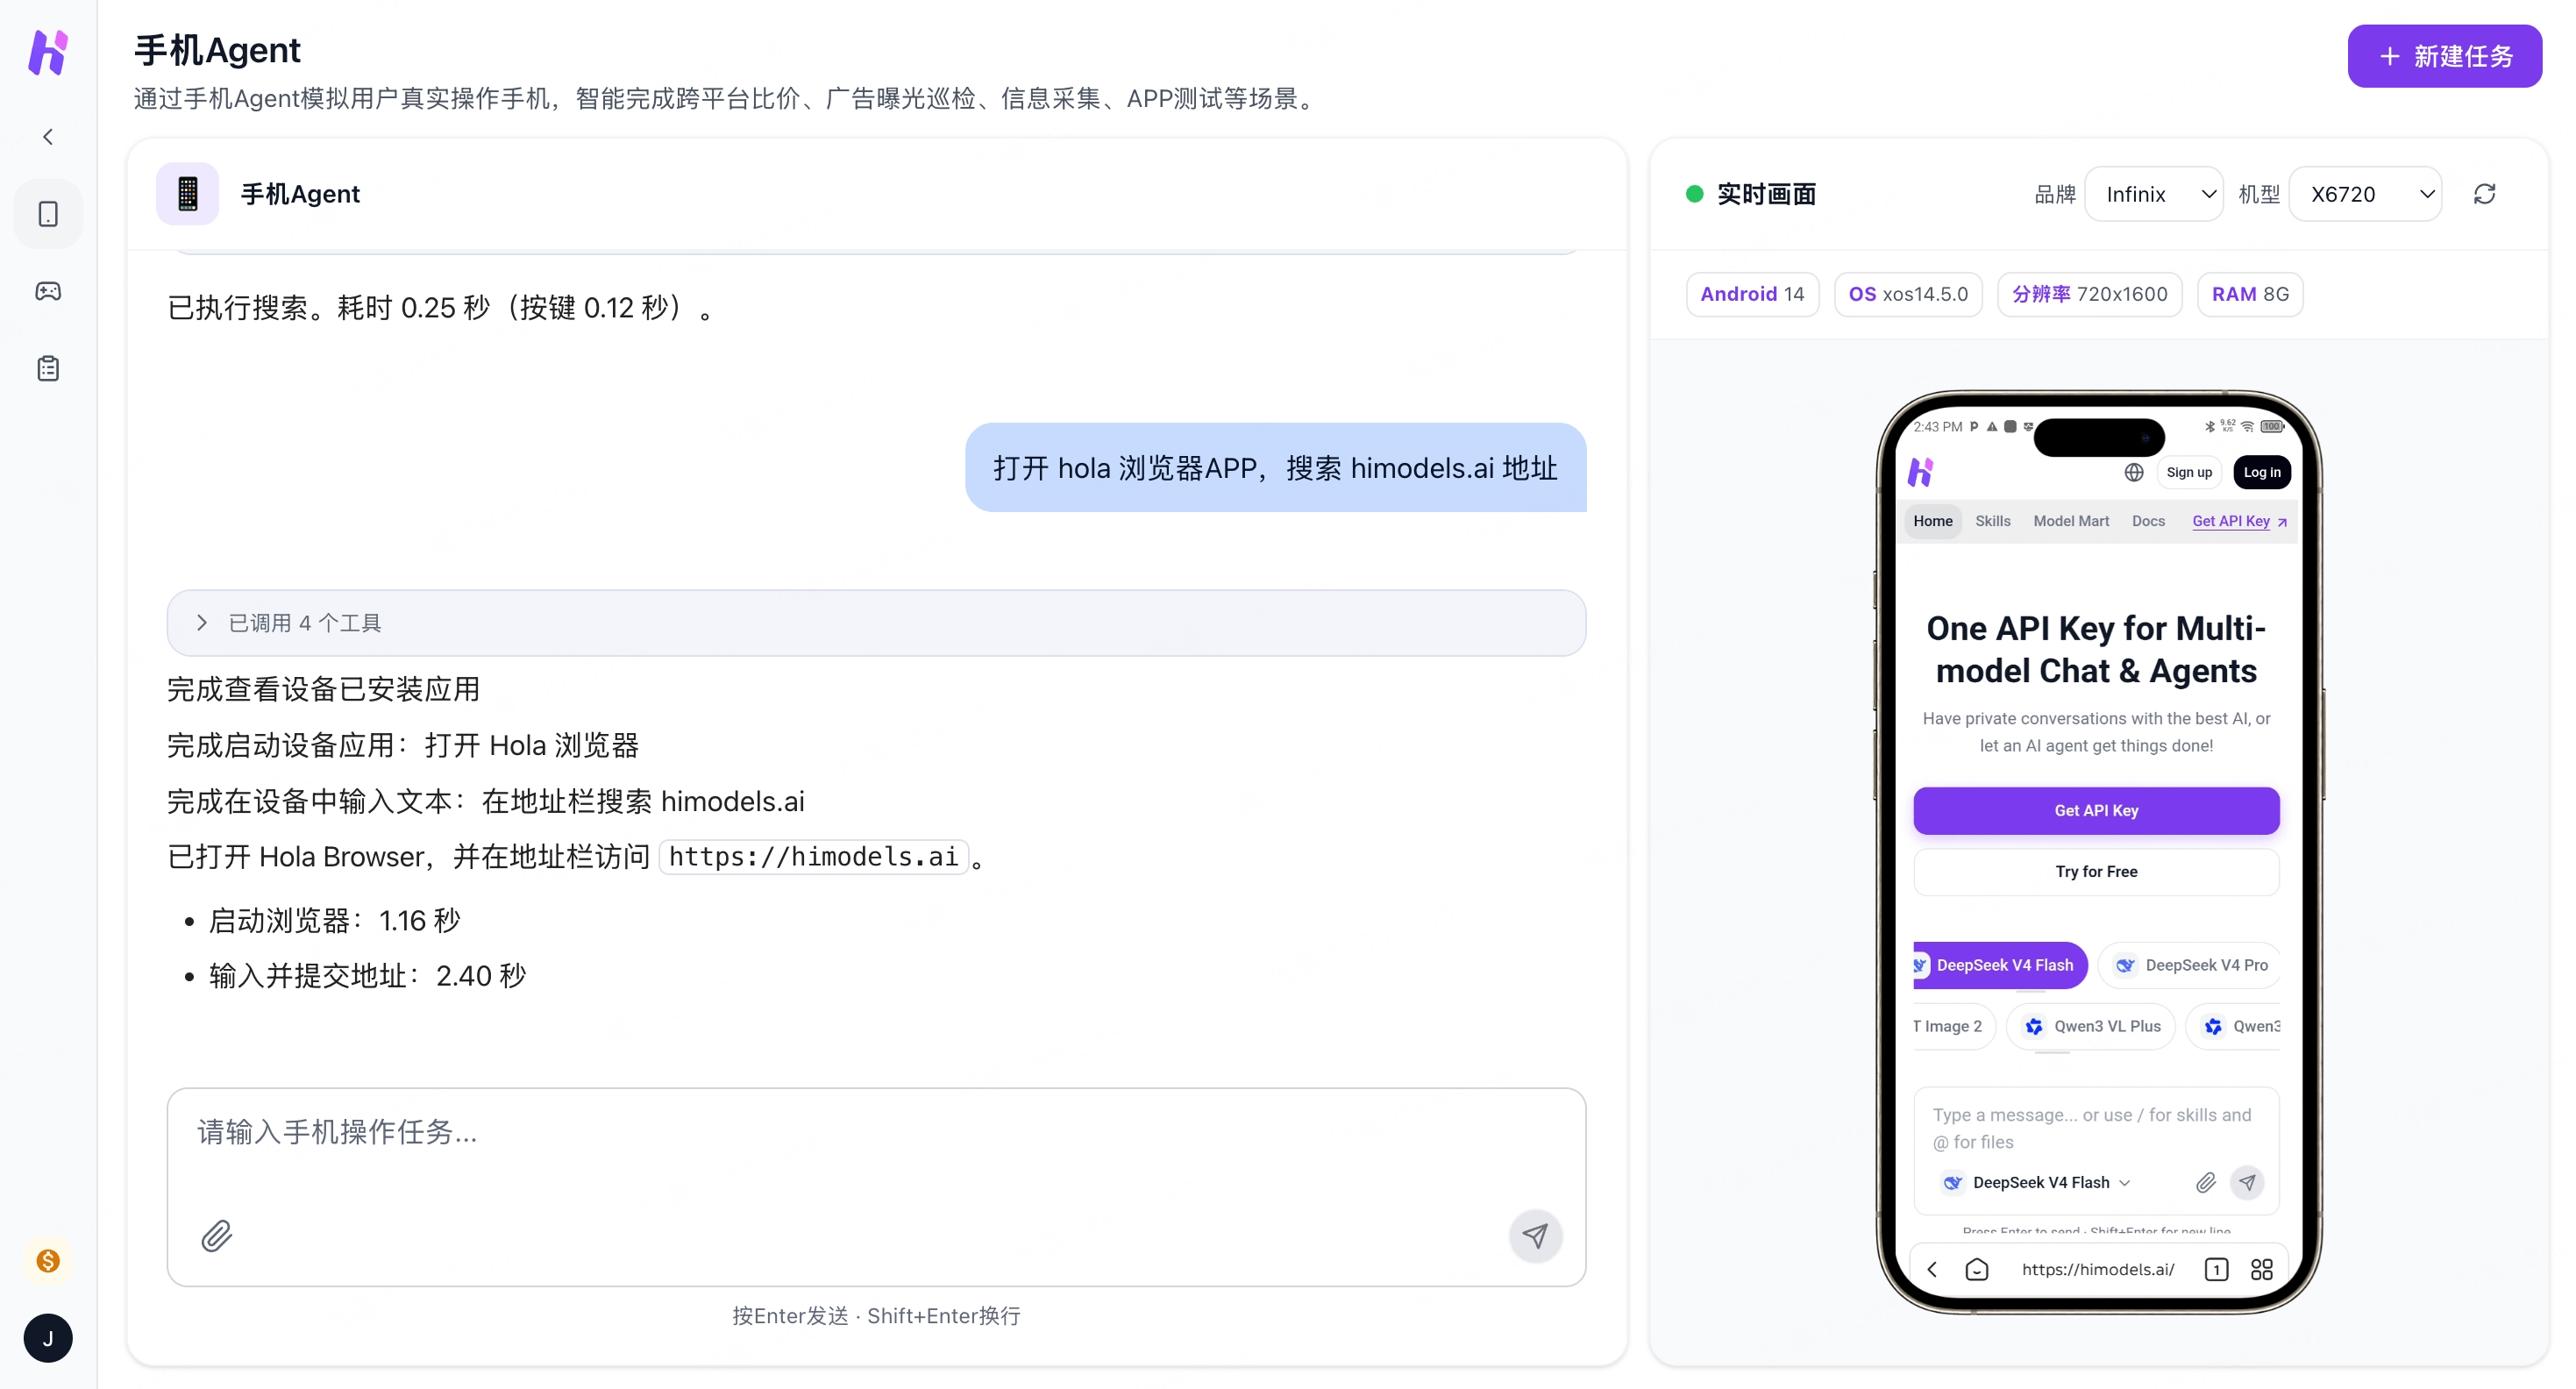Screen dimensions: 2576x1389
Task: Click the purple H logo in sidebar
Action: [48, 52]
